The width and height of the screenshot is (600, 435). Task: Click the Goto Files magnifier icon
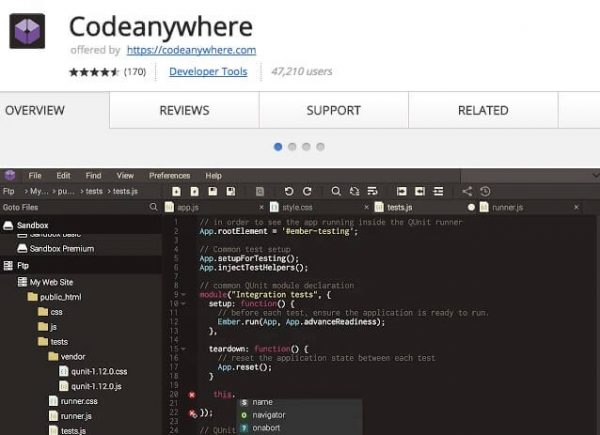153,207
